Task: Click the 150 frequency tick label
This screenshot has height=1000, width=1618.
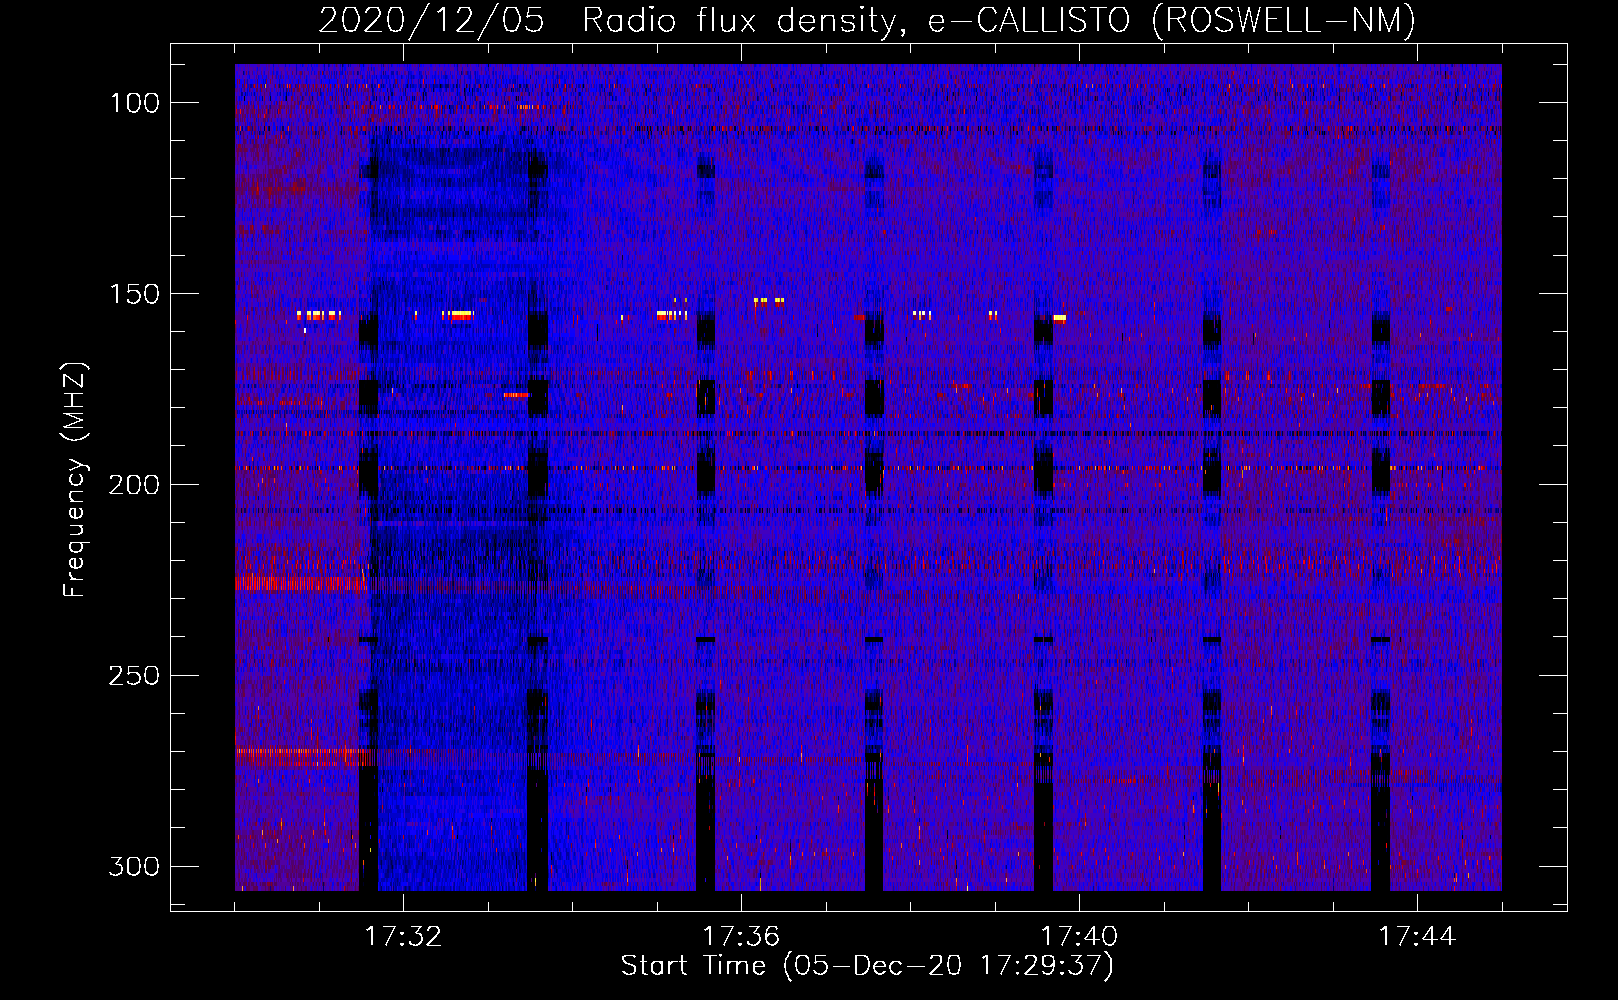Action: pos(134,294)
